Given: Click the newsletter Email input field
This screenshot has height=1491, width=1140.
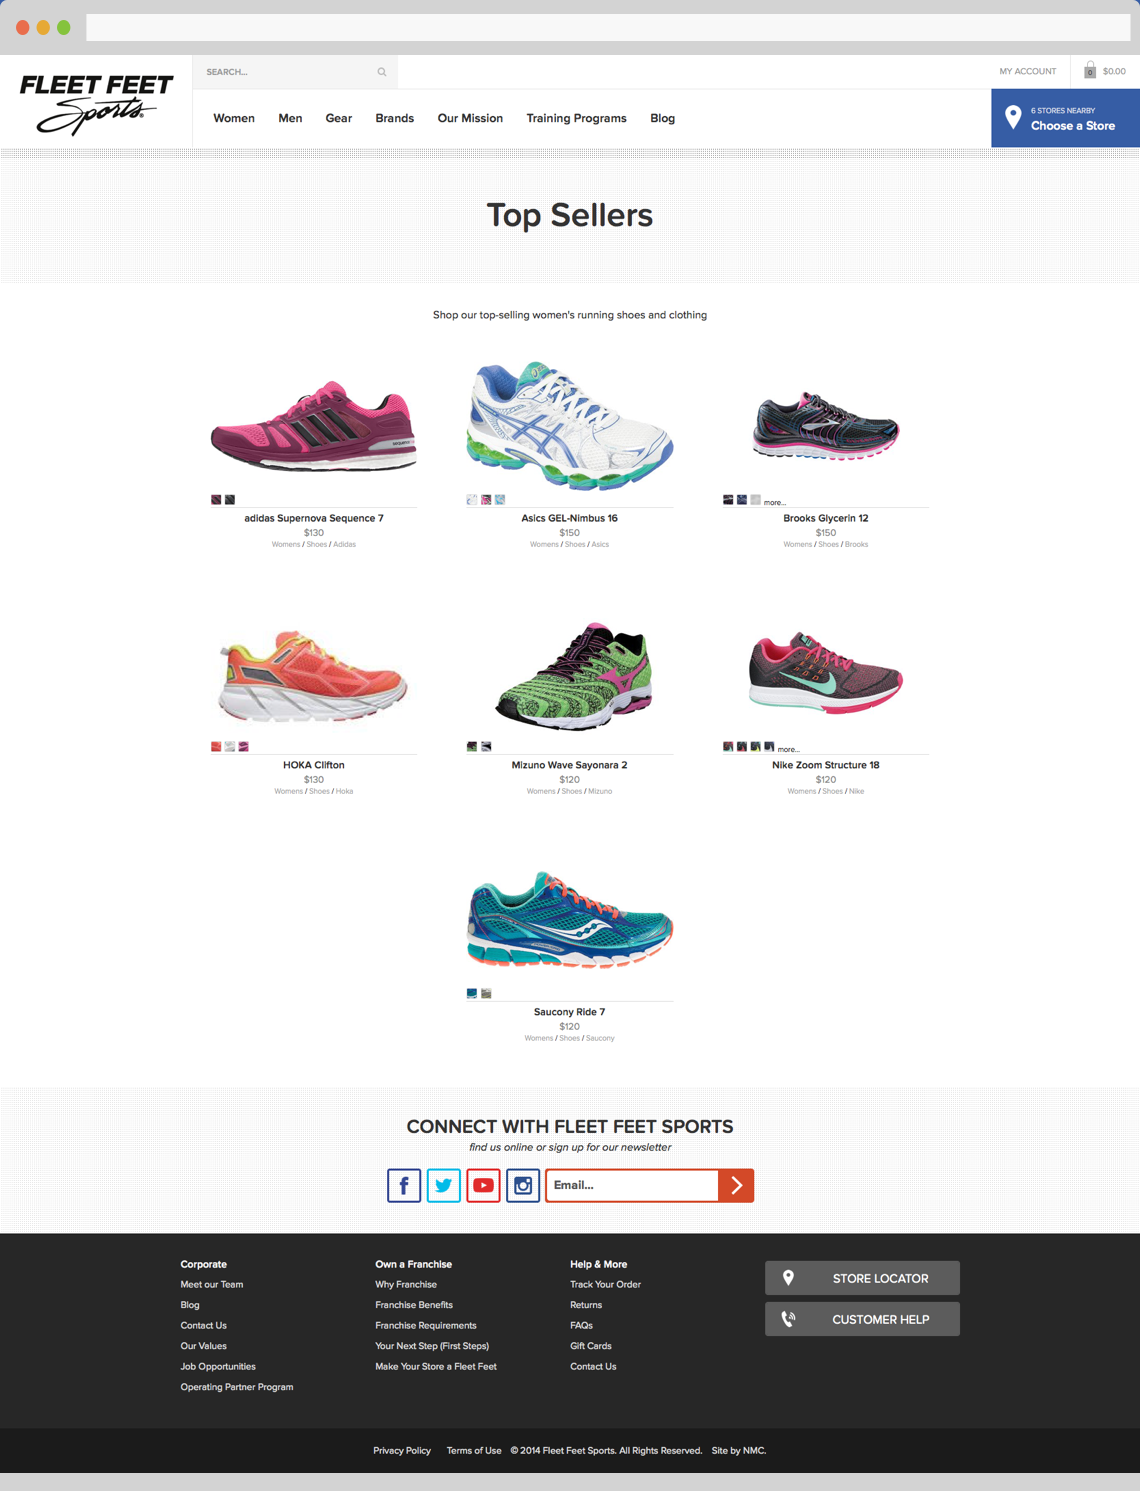Looking at the screenshot, I should [x=632, y=1185].
